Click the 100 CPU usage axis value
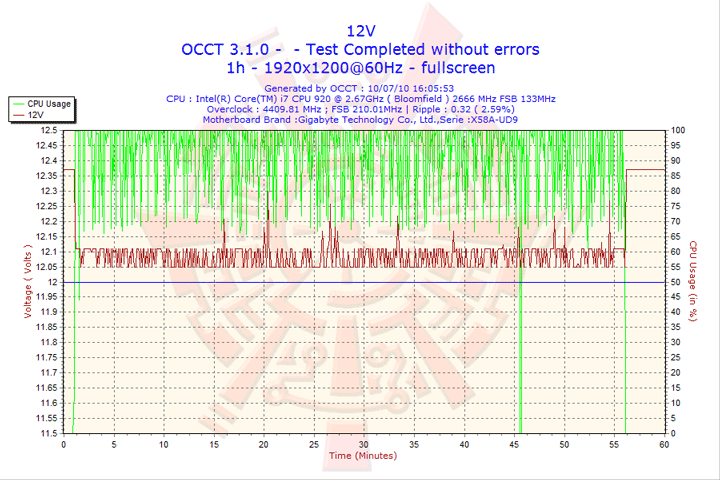Viewport: 720px width, 480px height. pyautogui.click(x=678, y=130)
